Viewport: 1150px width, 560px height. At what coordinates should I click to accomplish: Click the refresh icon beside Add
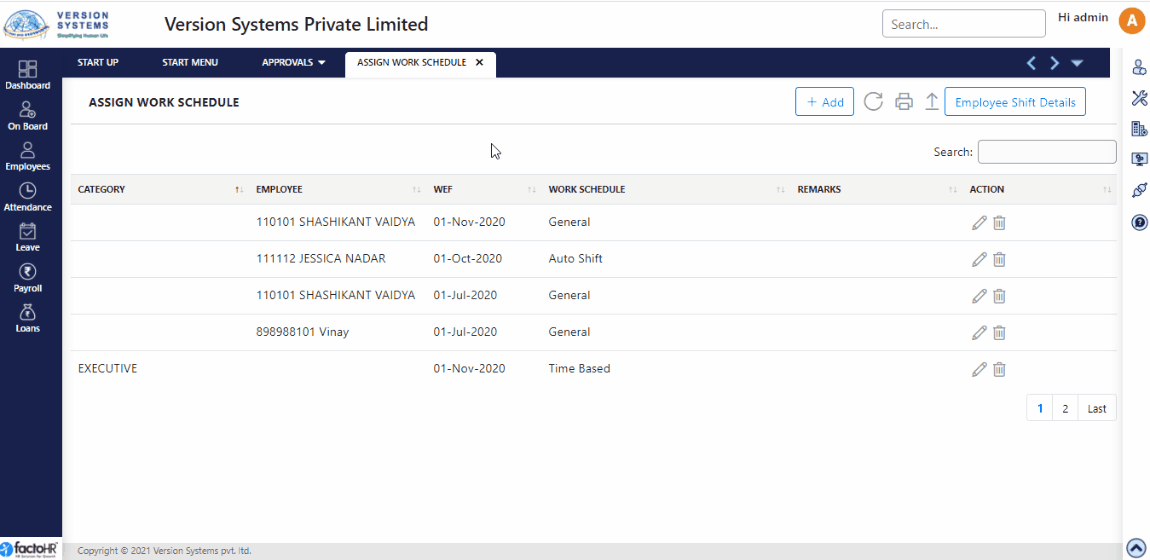click(x=873, y=102)
